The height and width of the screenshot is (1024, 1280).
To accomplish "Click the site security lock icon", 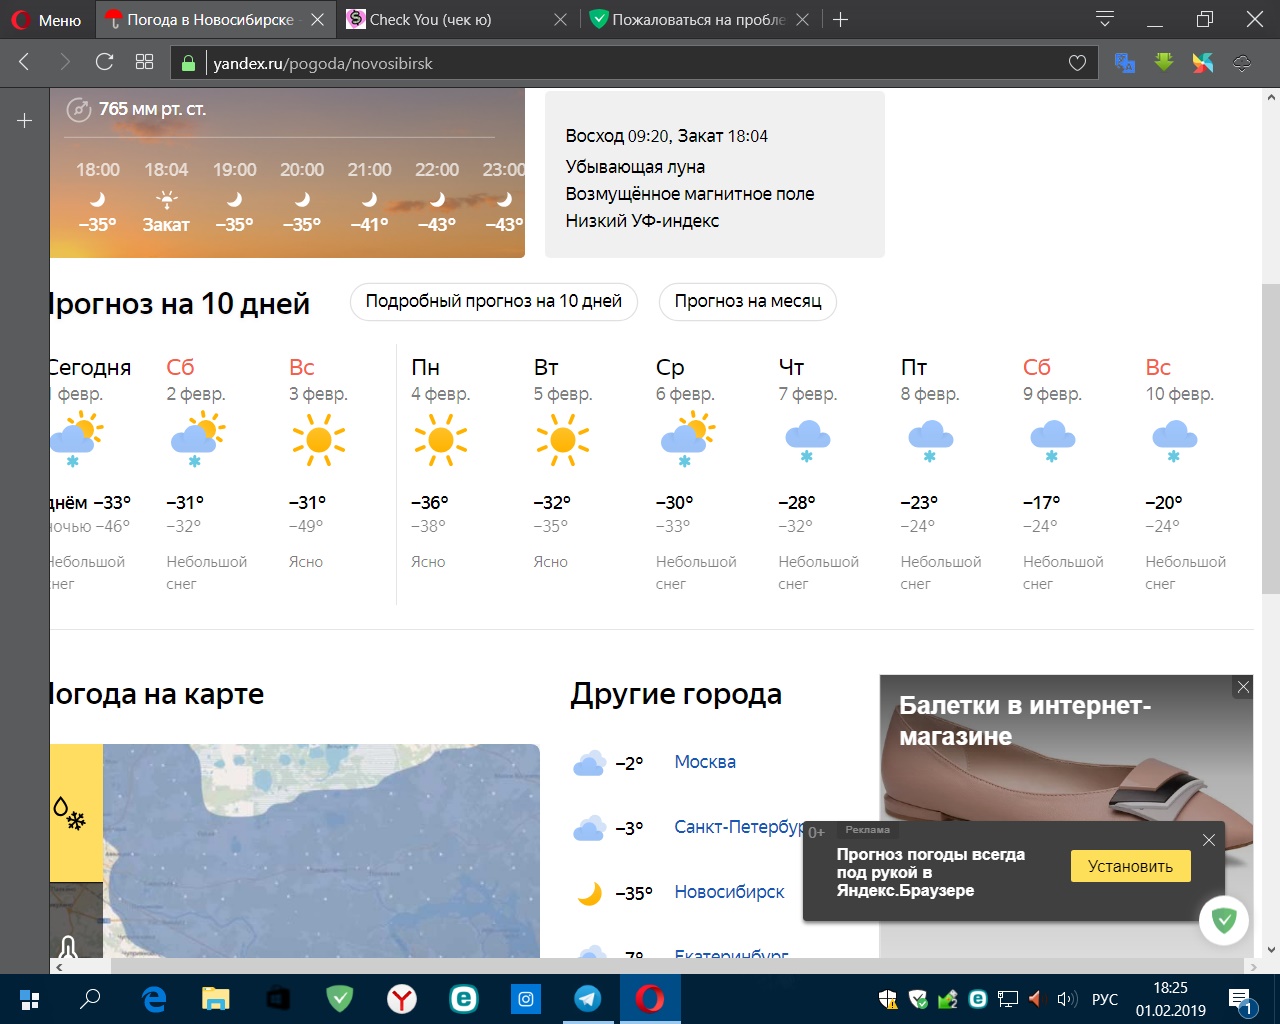I will pyautogui.click(x=187, y=63).
